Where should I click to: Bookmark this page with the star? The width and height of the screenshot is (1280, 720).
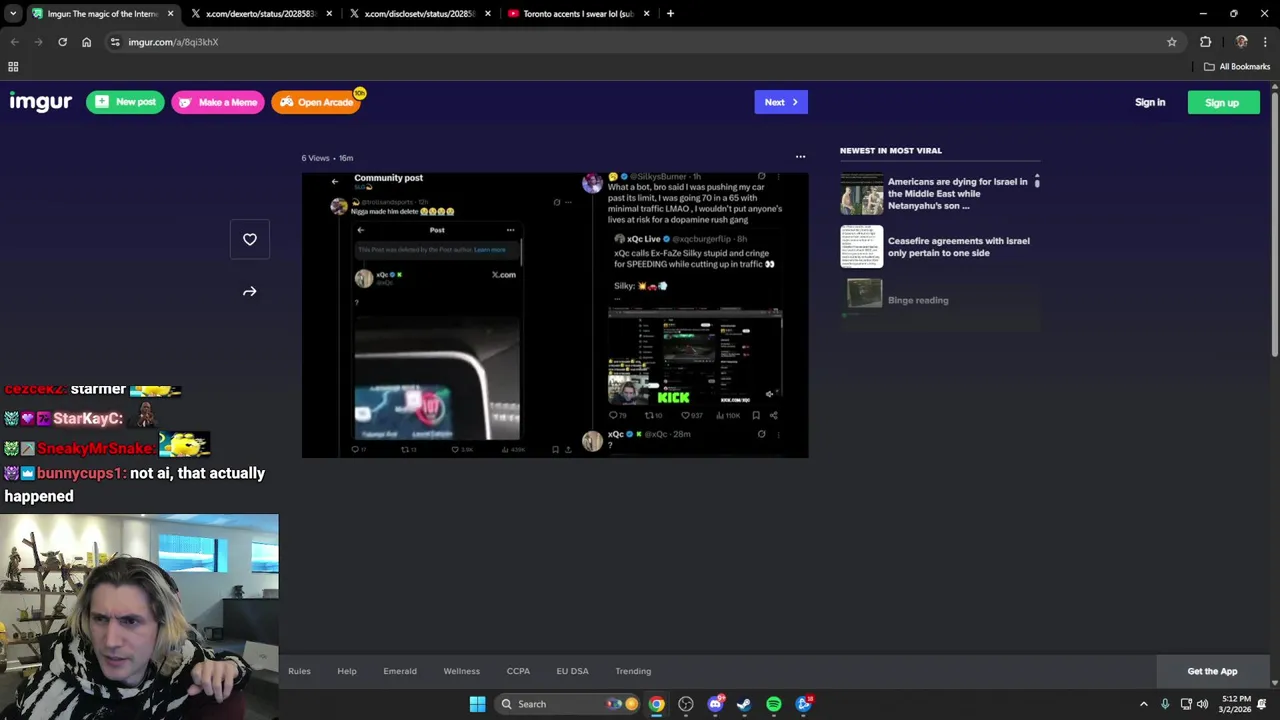click(1172, 42)
